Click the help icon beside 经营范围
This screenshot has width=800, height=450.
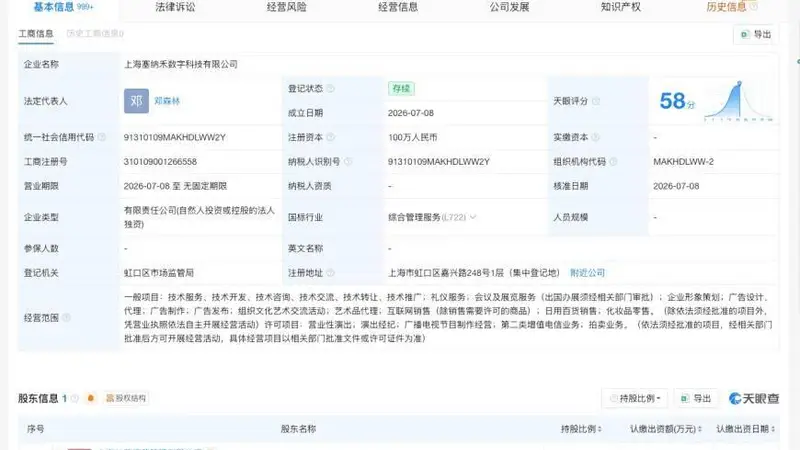(66, 318)
